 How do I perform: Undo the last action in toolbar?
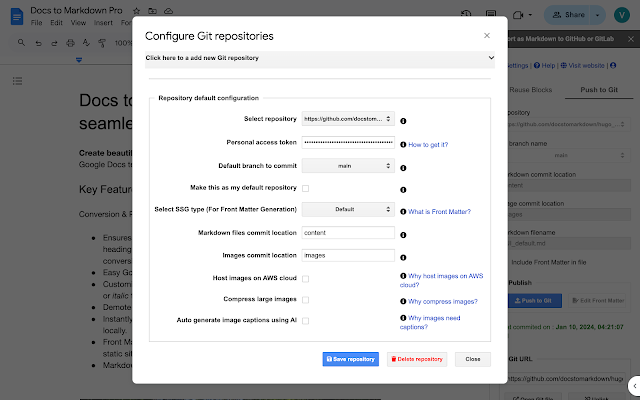(38, 43)
